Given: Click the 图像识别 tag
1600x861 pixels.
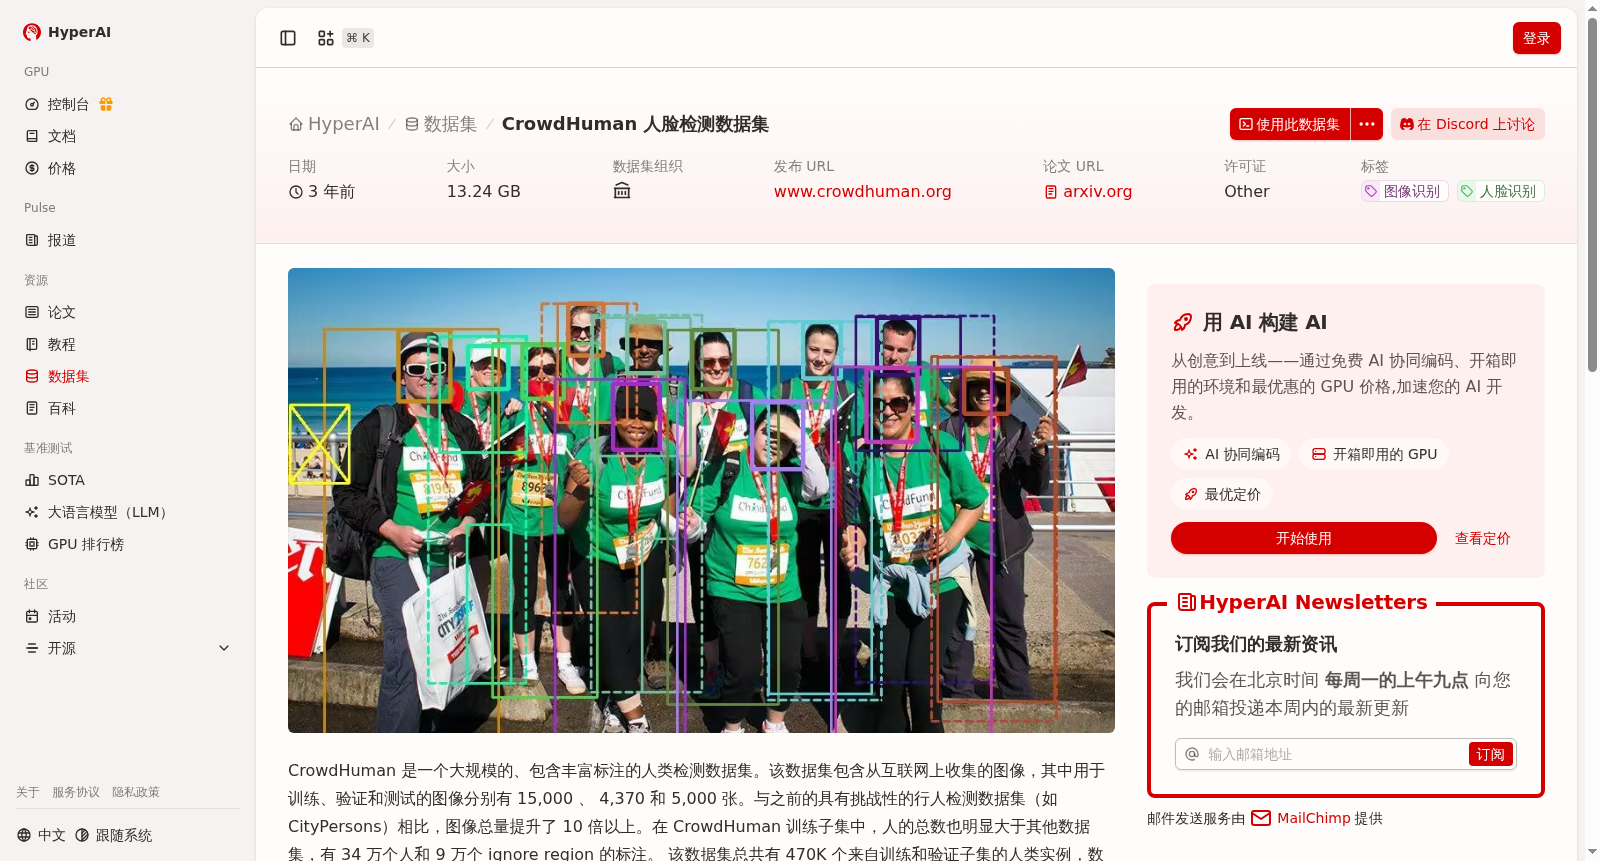Looking at the screenshot, I should 1404,191.
